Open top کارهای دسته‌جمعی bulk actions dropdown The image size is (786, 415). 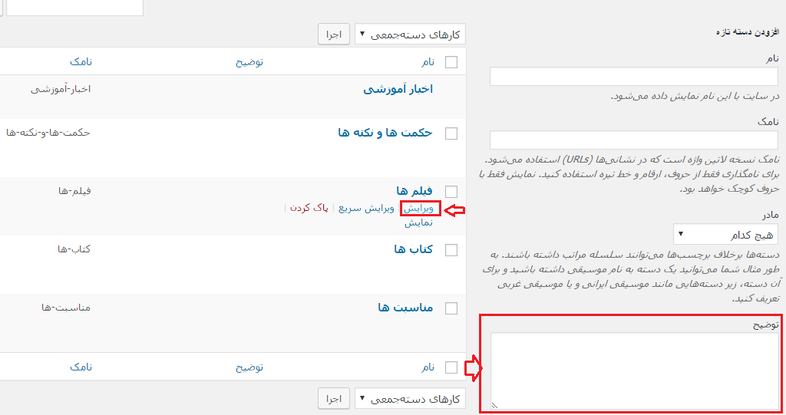410,35
